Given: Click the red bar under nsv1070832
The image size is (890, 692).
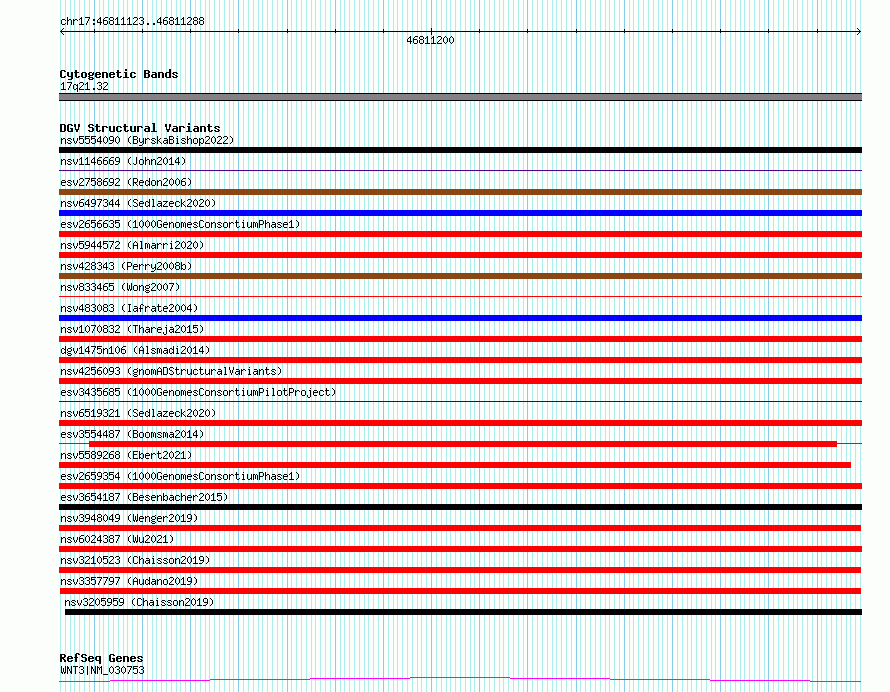Looking at the screenshot, I should click(x=460, y=339).
